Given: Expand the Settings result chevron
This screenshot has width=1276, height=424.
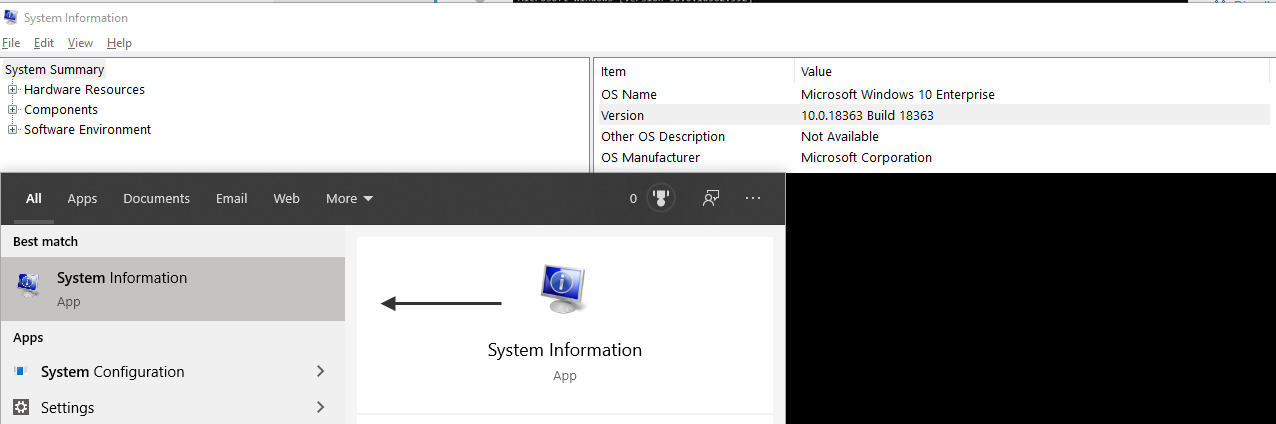Looking at the screenshot, I should click(320, 407).
